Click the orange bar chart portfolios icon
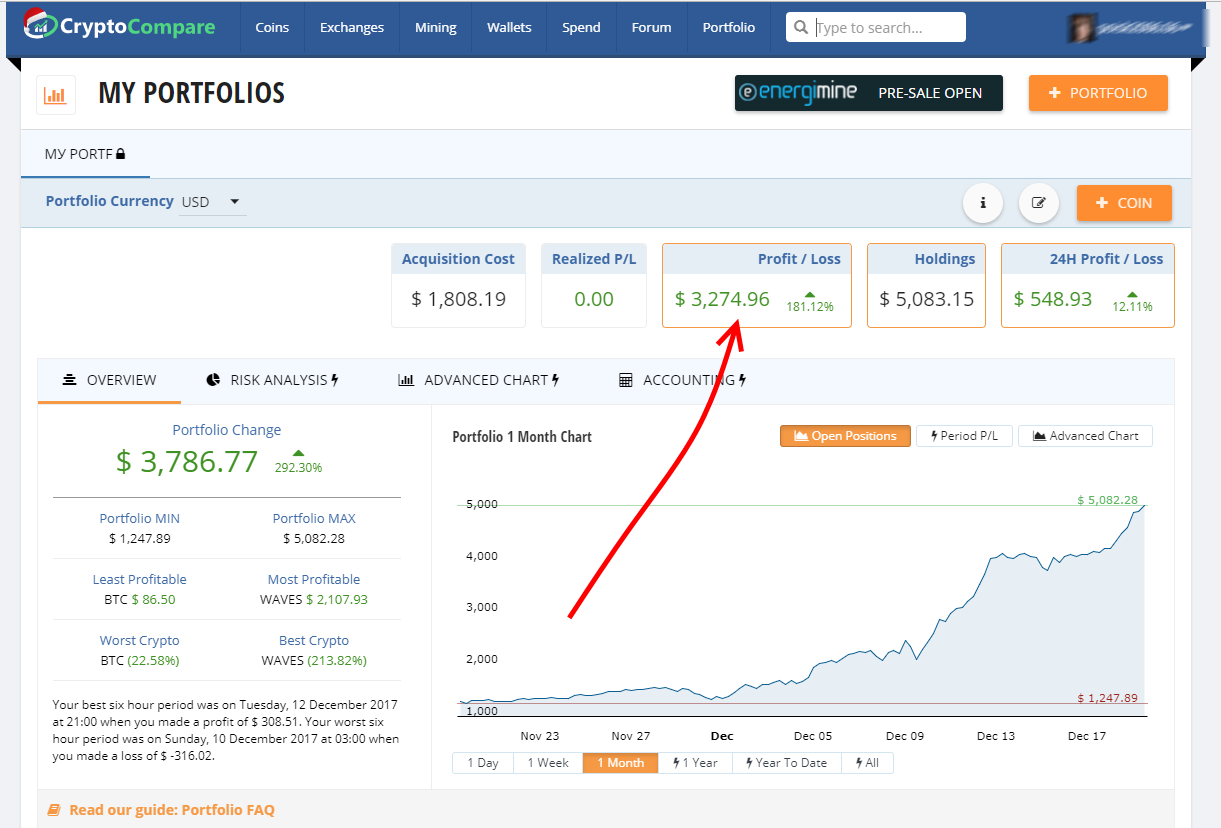Viewport: 1221px width, 828px height. pos(55,96)
